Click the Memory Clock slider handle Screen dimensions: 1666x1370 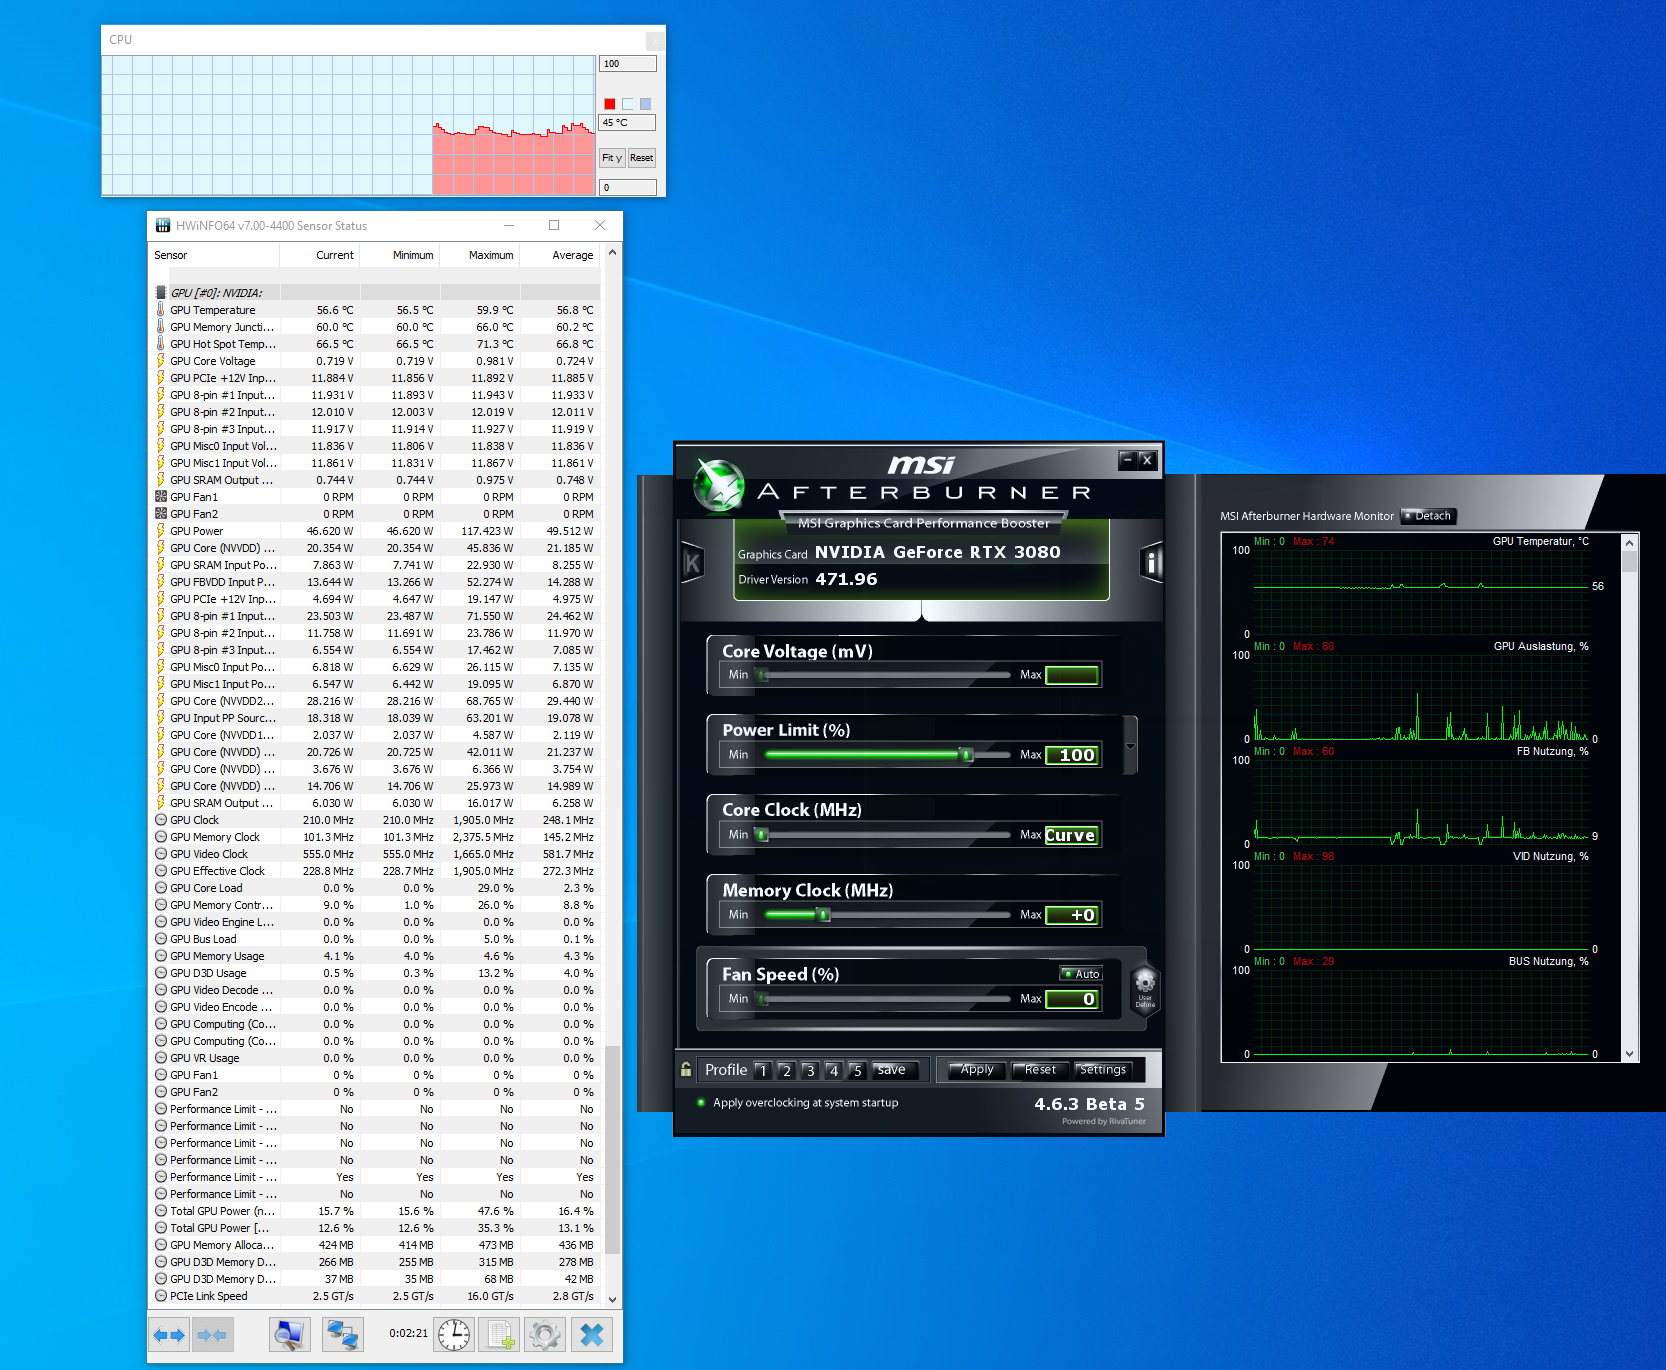(823, 915)
